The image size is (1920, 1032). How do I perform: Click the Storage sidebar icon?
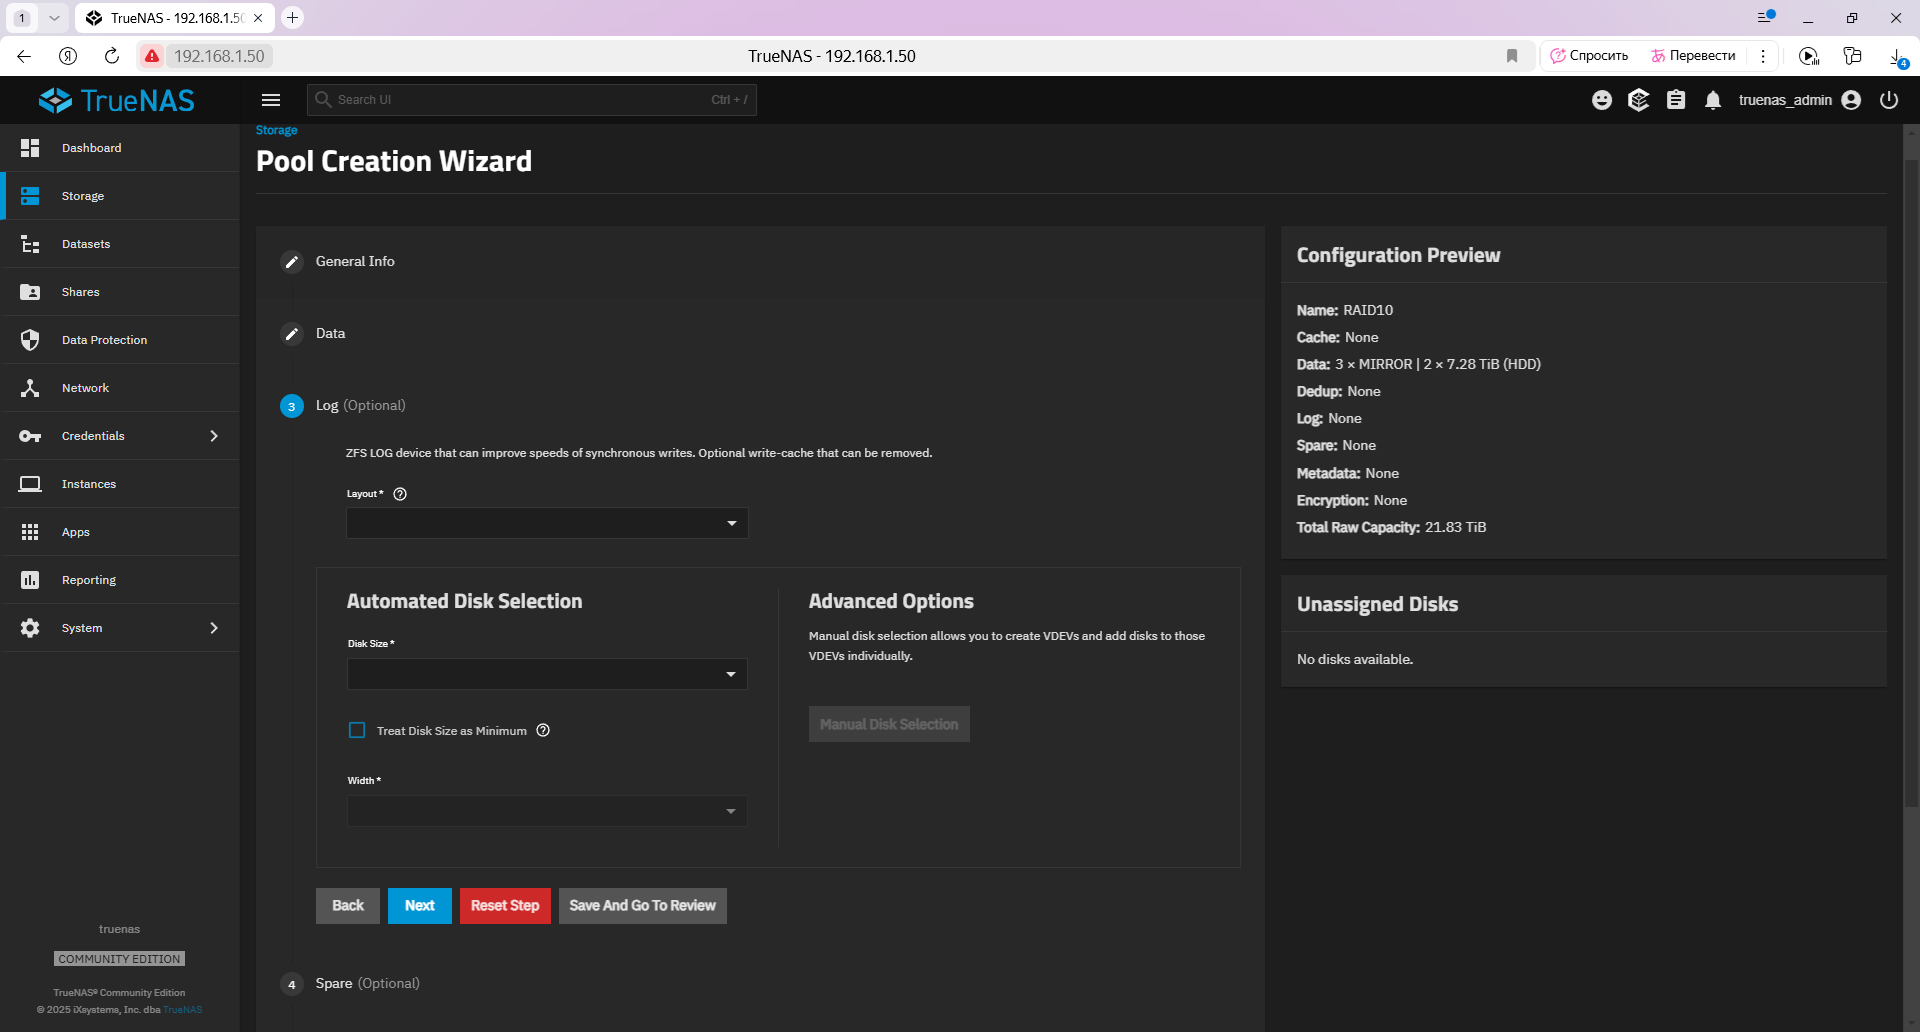pyautogui.click(x=30, y=196)
